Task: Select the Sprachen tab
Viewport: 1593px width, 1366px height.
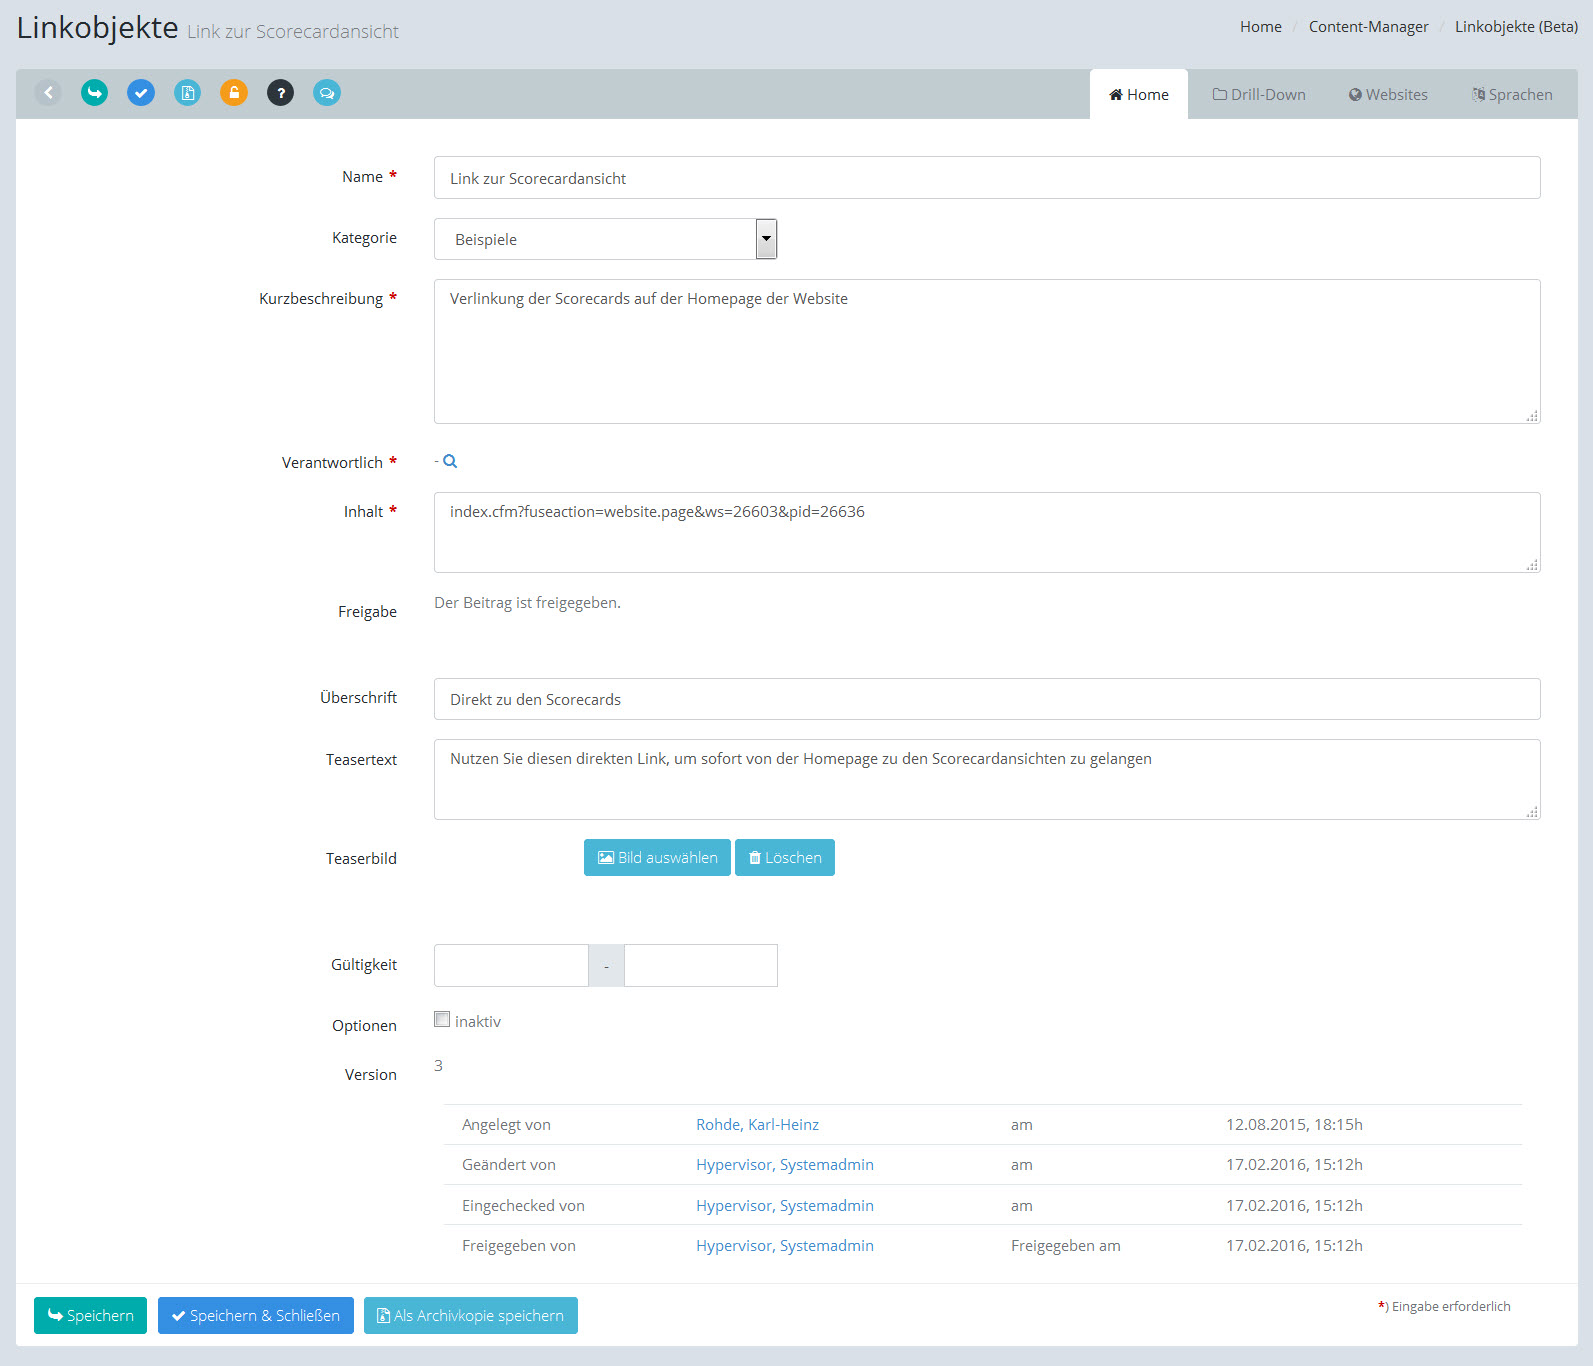Action: (x=1512, y=95)
